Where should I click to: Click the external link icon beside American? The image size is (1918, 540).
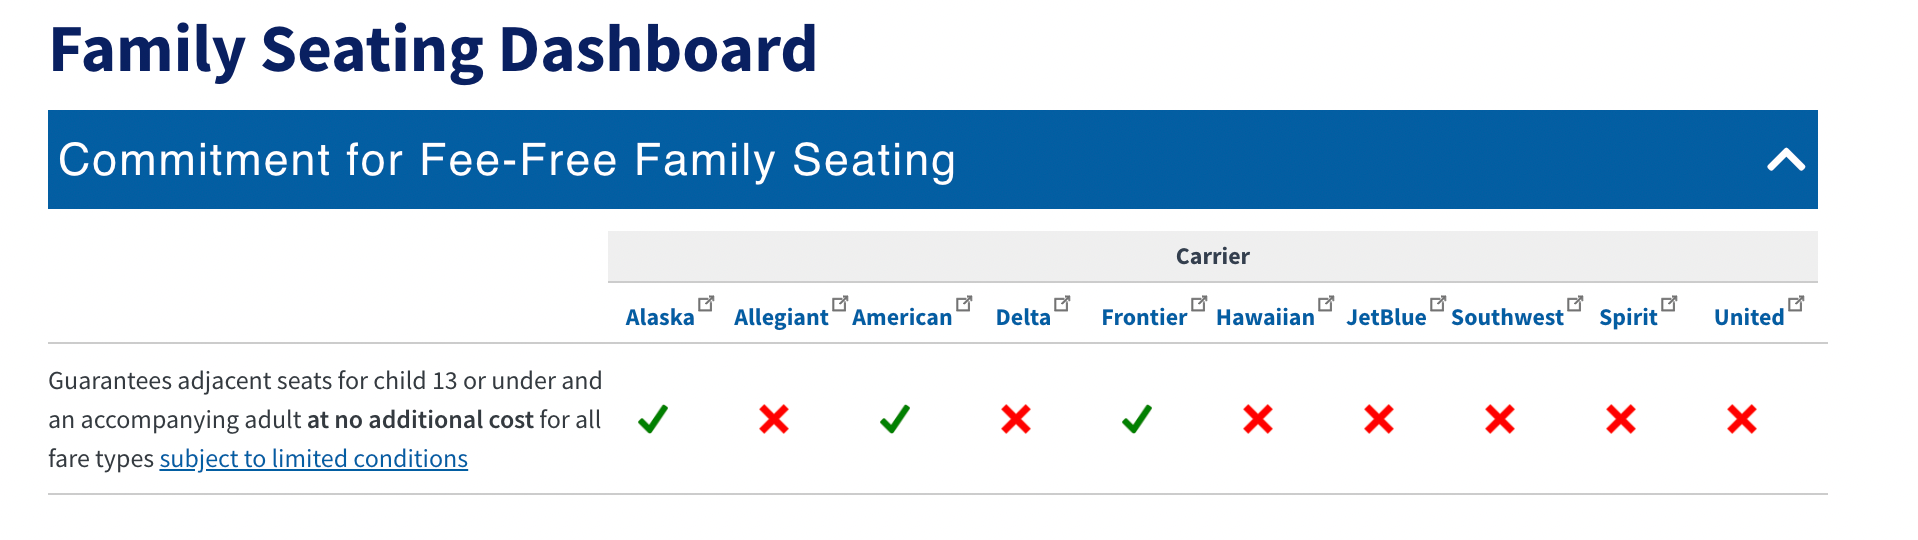tap(964, 303)
